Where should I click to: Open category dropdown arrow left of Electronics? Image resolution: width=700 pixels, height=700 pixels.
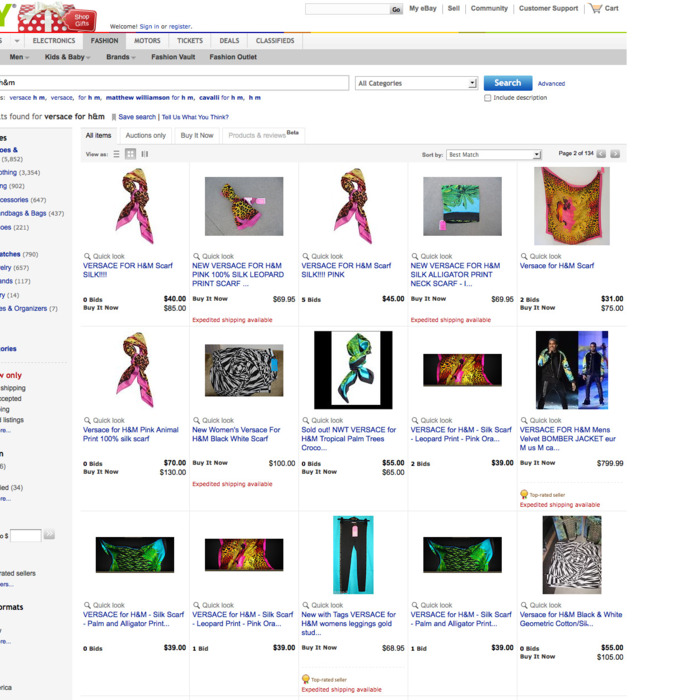(x=17, y=41)
